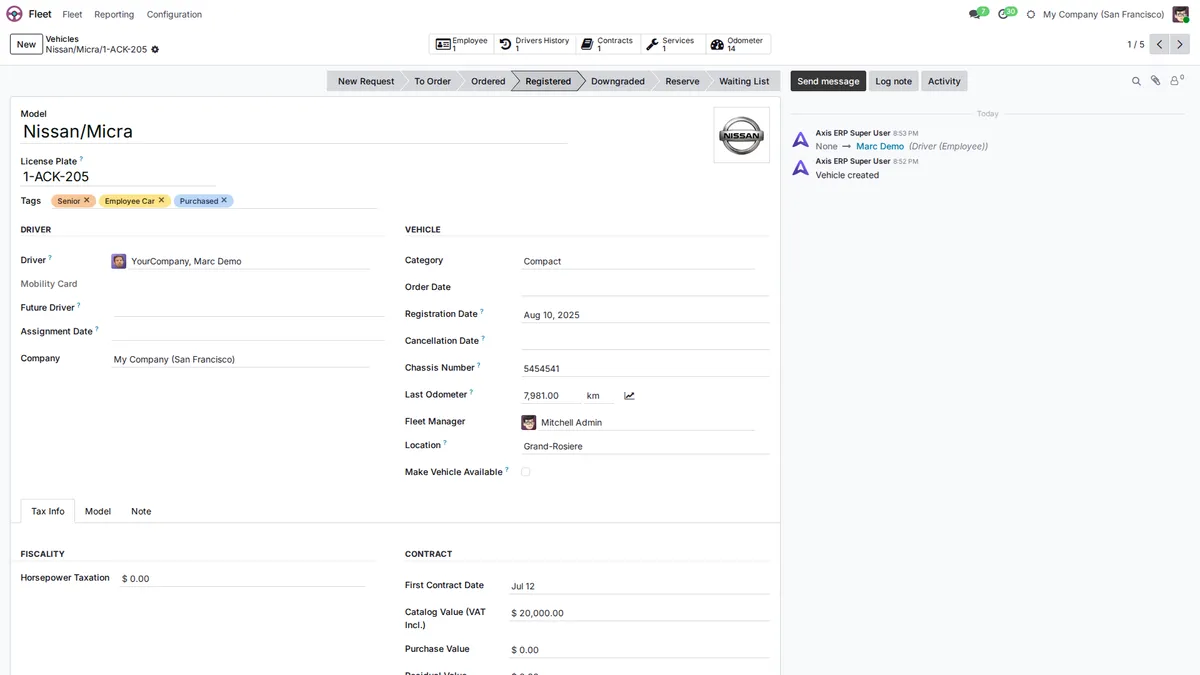Open user avatar menu
This screenshot has width=1200, height=675.
1180,14
